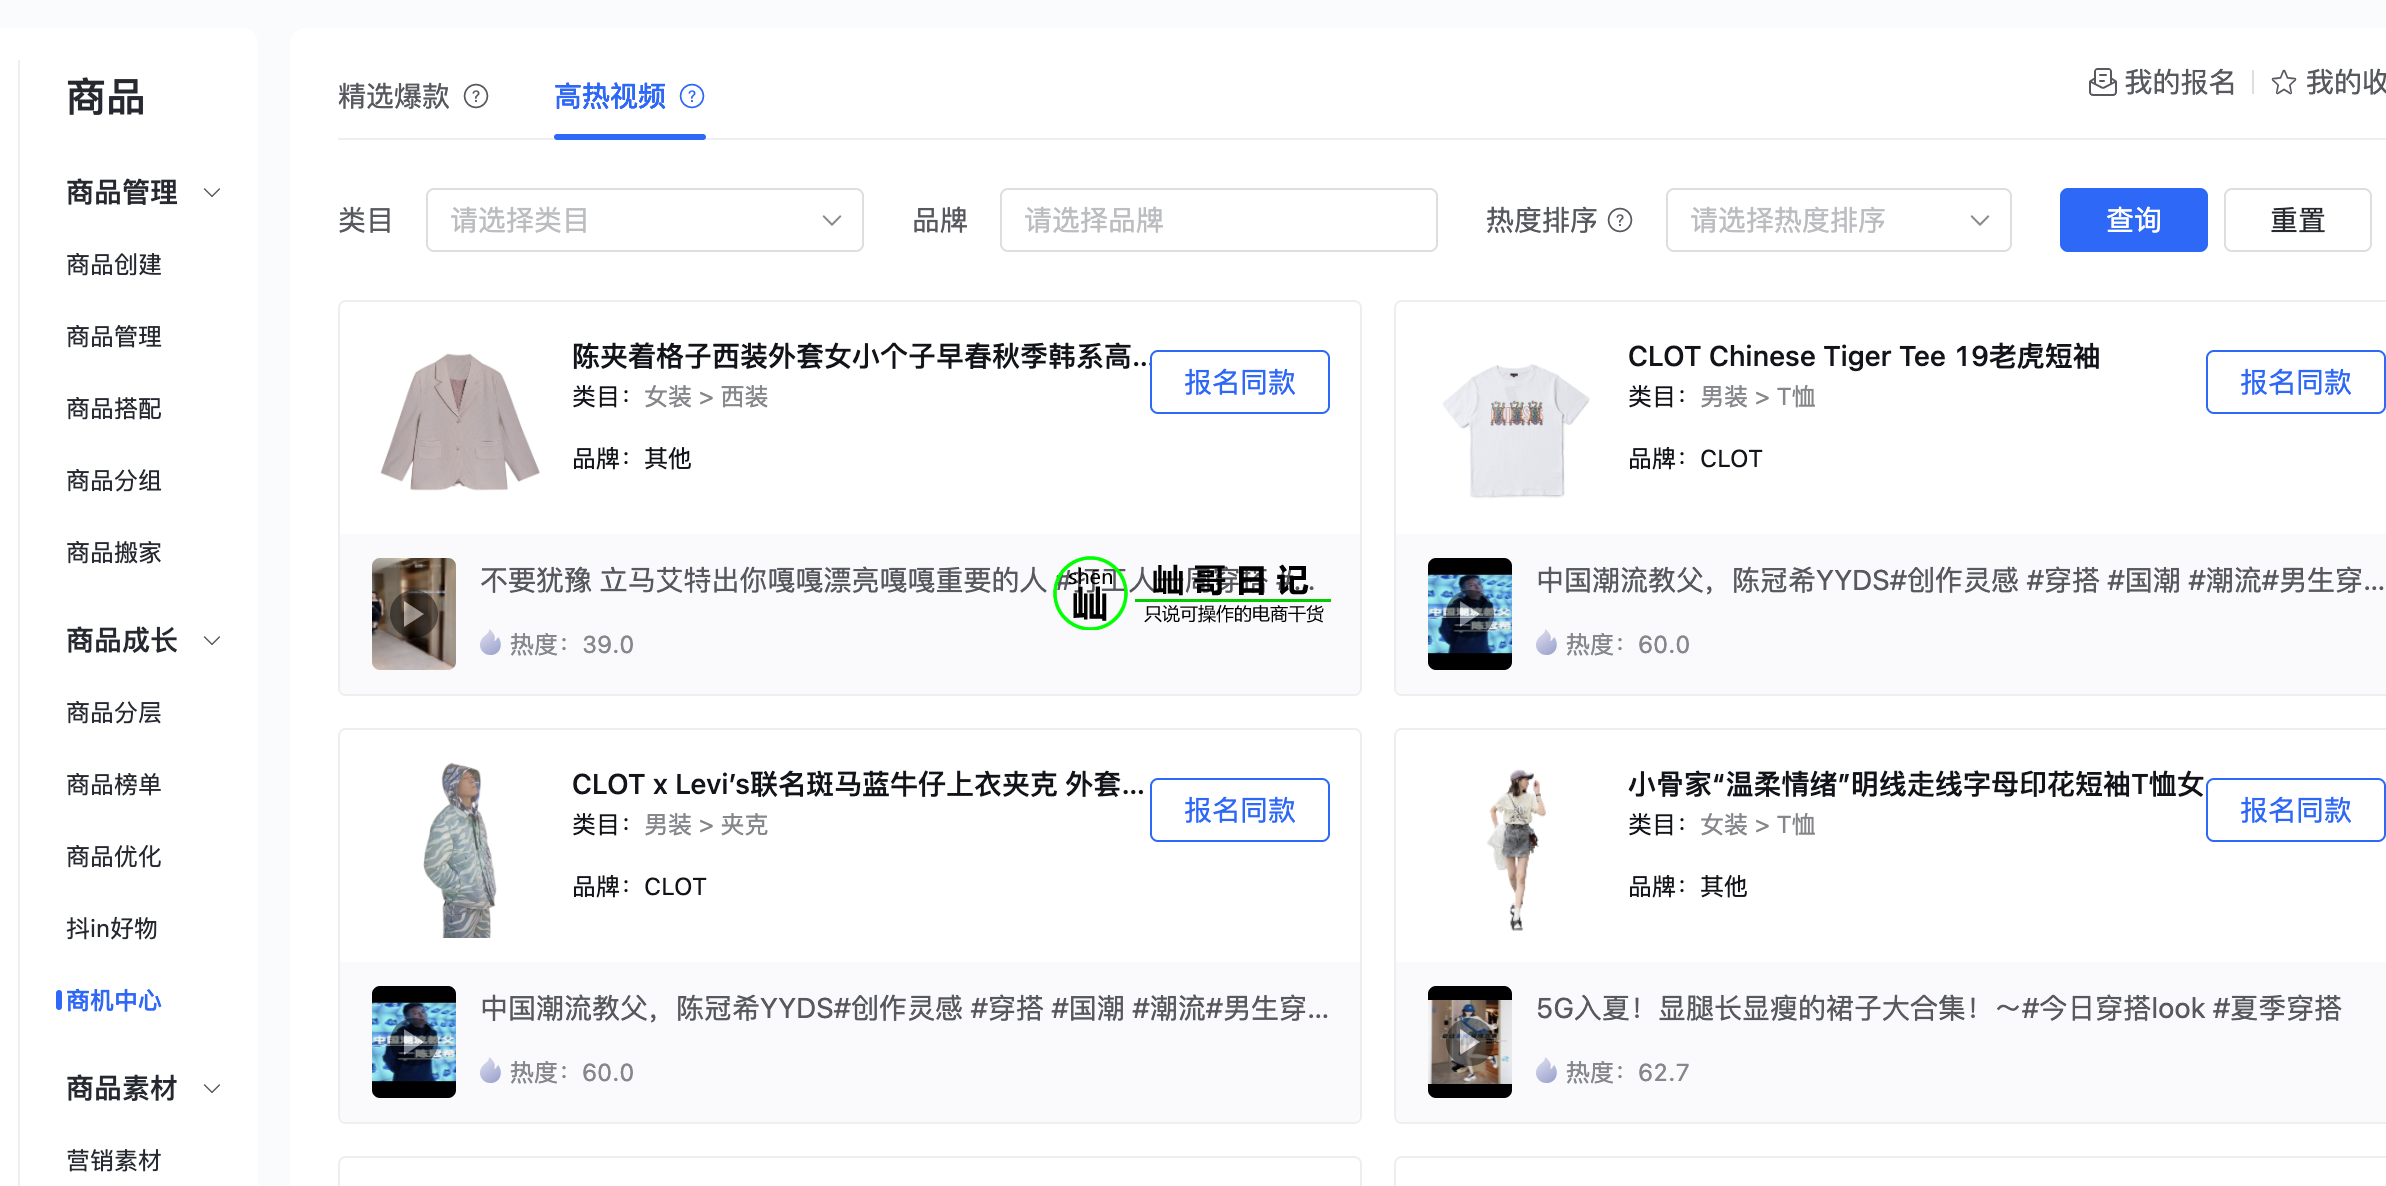Click title 小骨家"温柔情绪"明线走线字母印花短袖T恤
The image size is (2386, 1186).
point(1915,783)
